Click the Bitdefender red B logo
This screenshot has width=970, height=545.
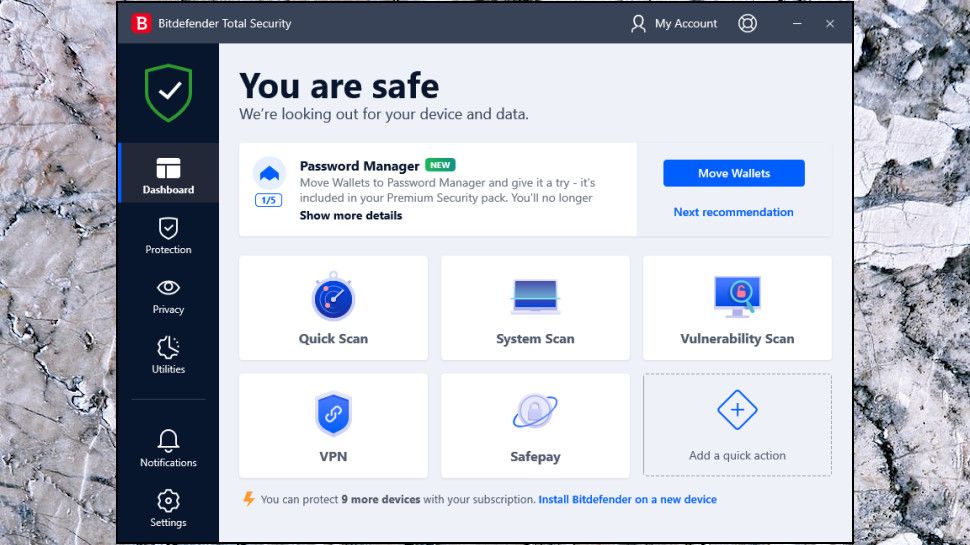pos(141,24)
